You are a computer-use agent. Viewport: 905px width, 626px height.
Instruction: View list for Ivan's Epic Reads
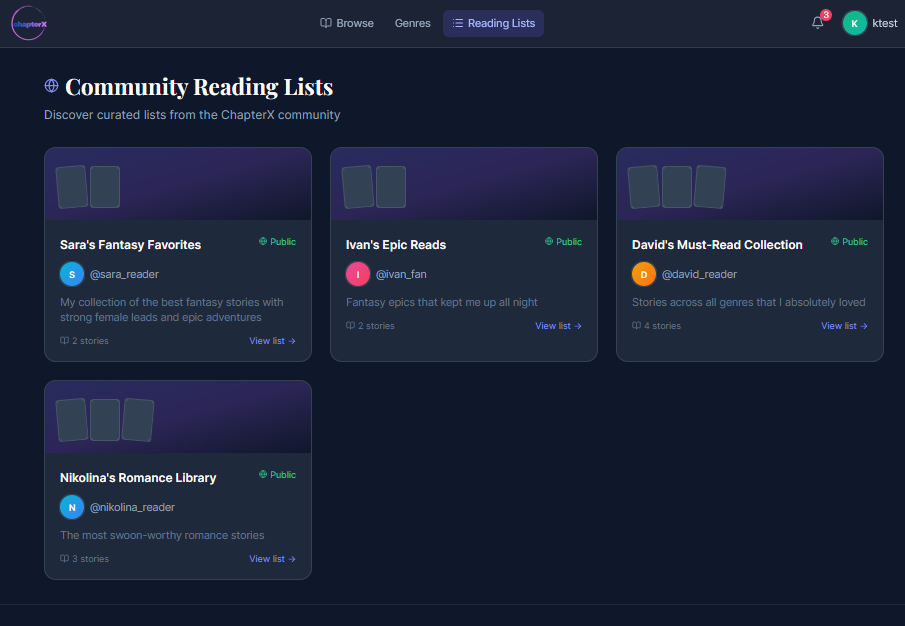pyautogui.click(x=558, y=326)
